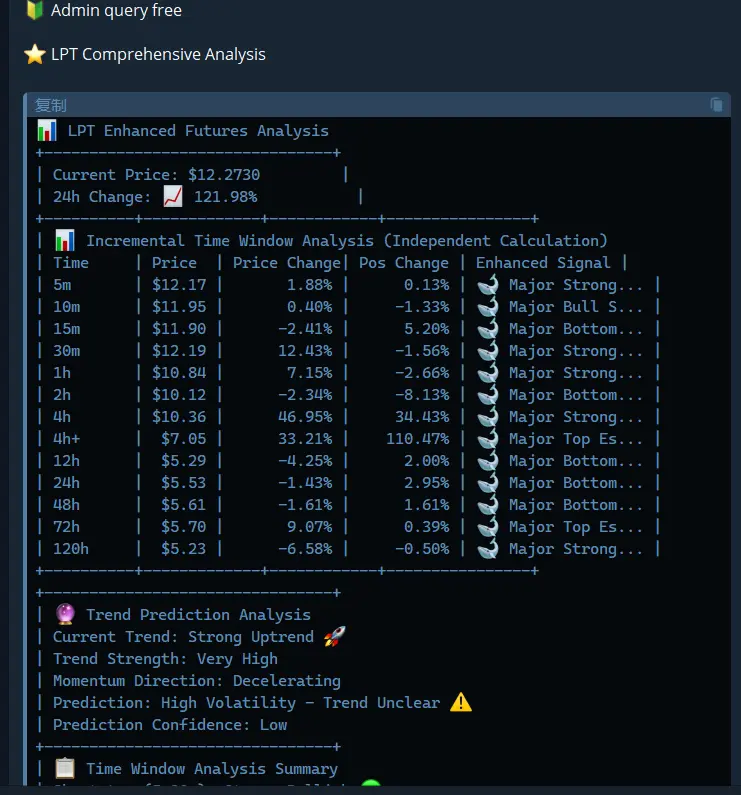Click the clipboard emoji by Time Window Analysis Summary

(65, 769)
